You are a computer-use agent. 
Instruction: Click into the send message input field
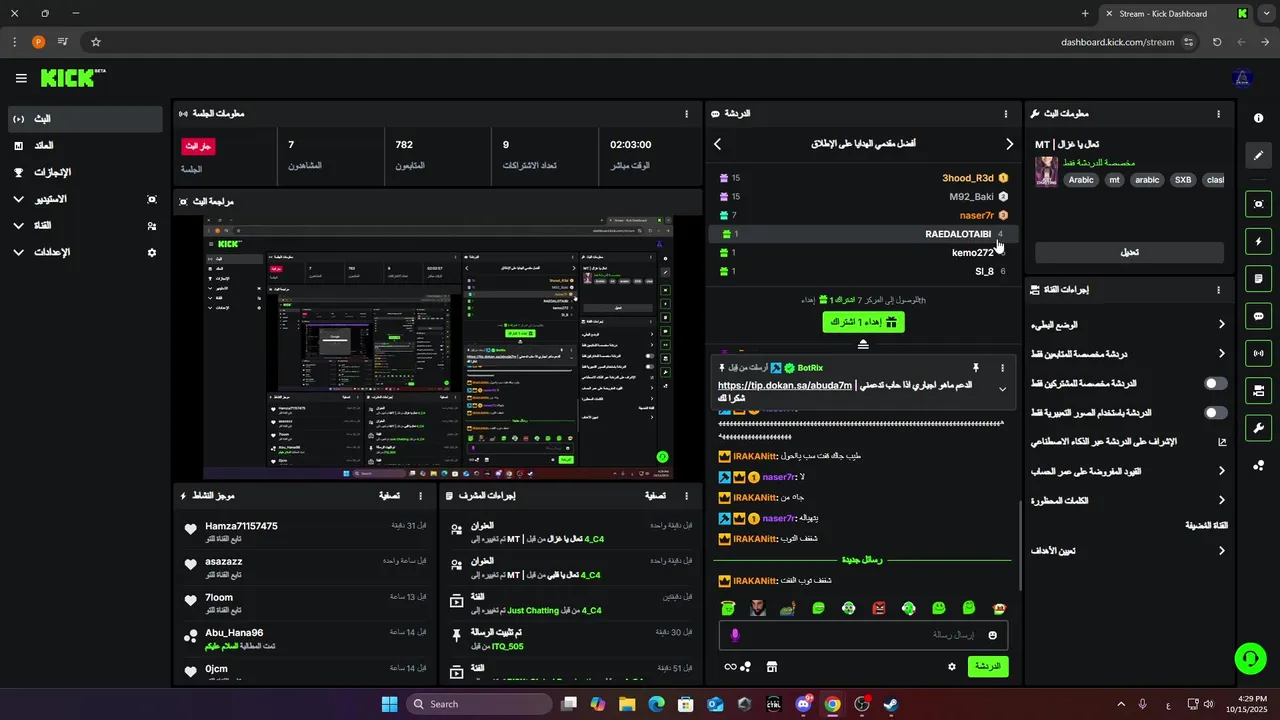coord(863,635)
